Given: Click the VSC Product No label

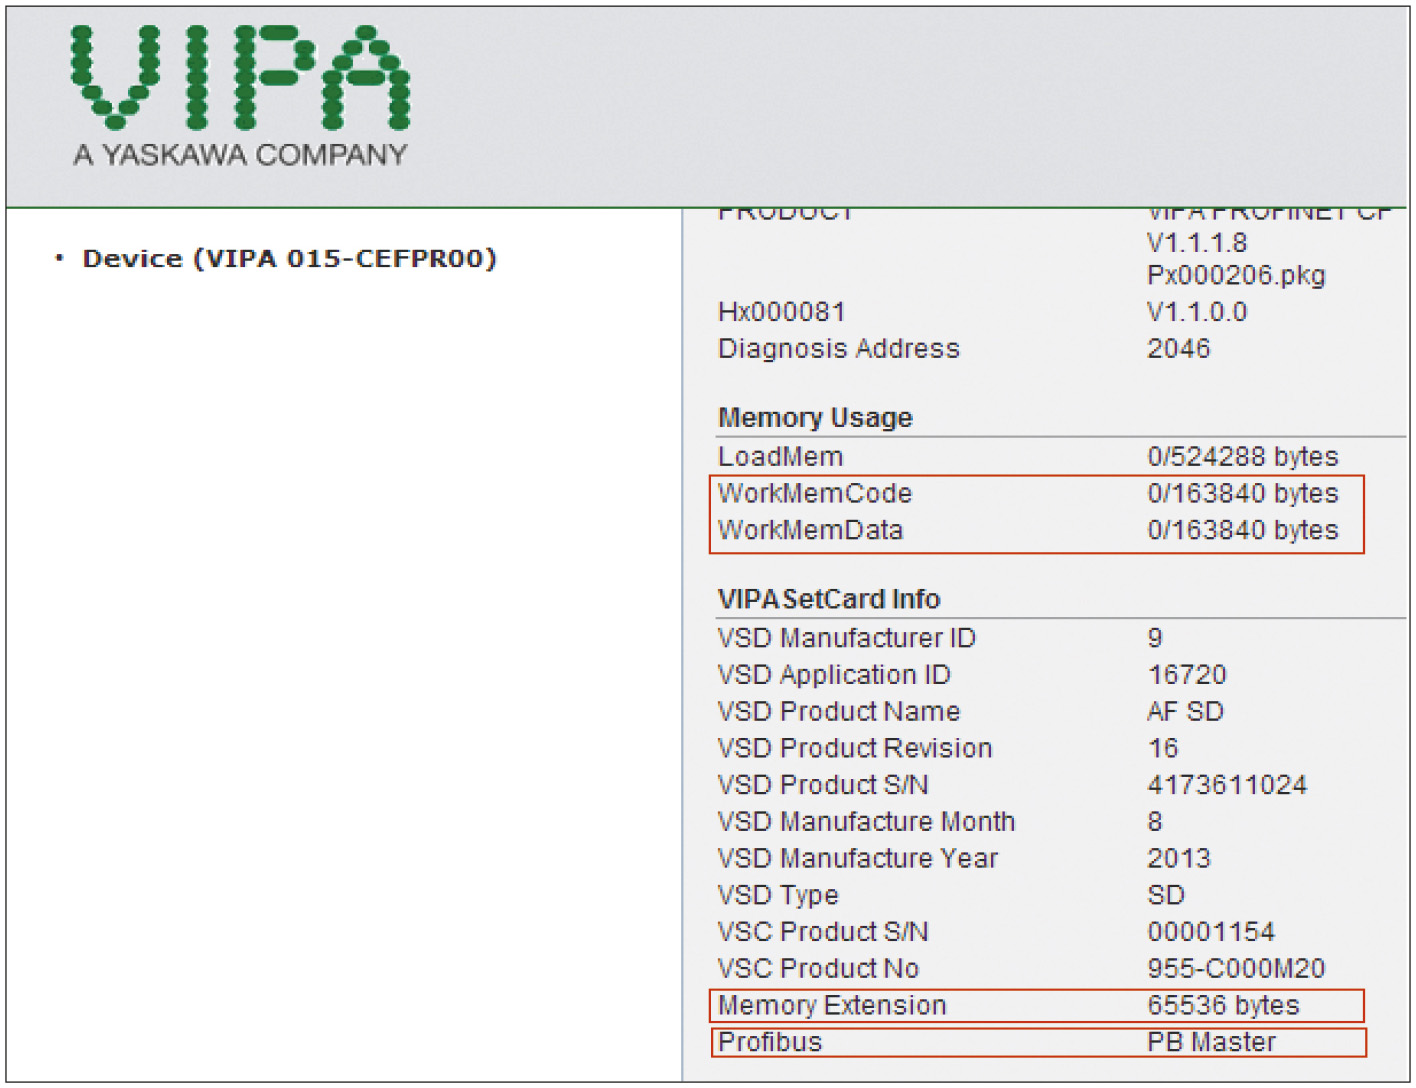Looking at the screenshot, I should coord(819,969).
